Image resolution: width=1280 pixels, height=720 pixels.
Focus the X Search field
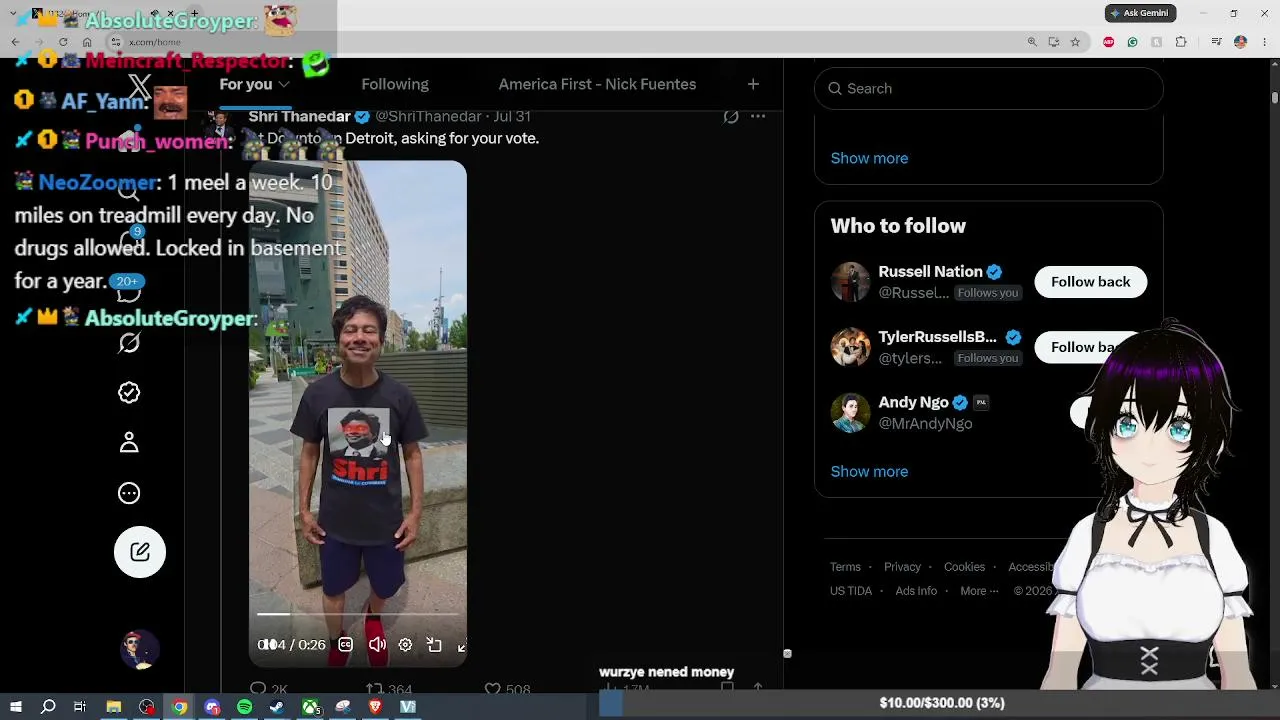coord(989,89)
